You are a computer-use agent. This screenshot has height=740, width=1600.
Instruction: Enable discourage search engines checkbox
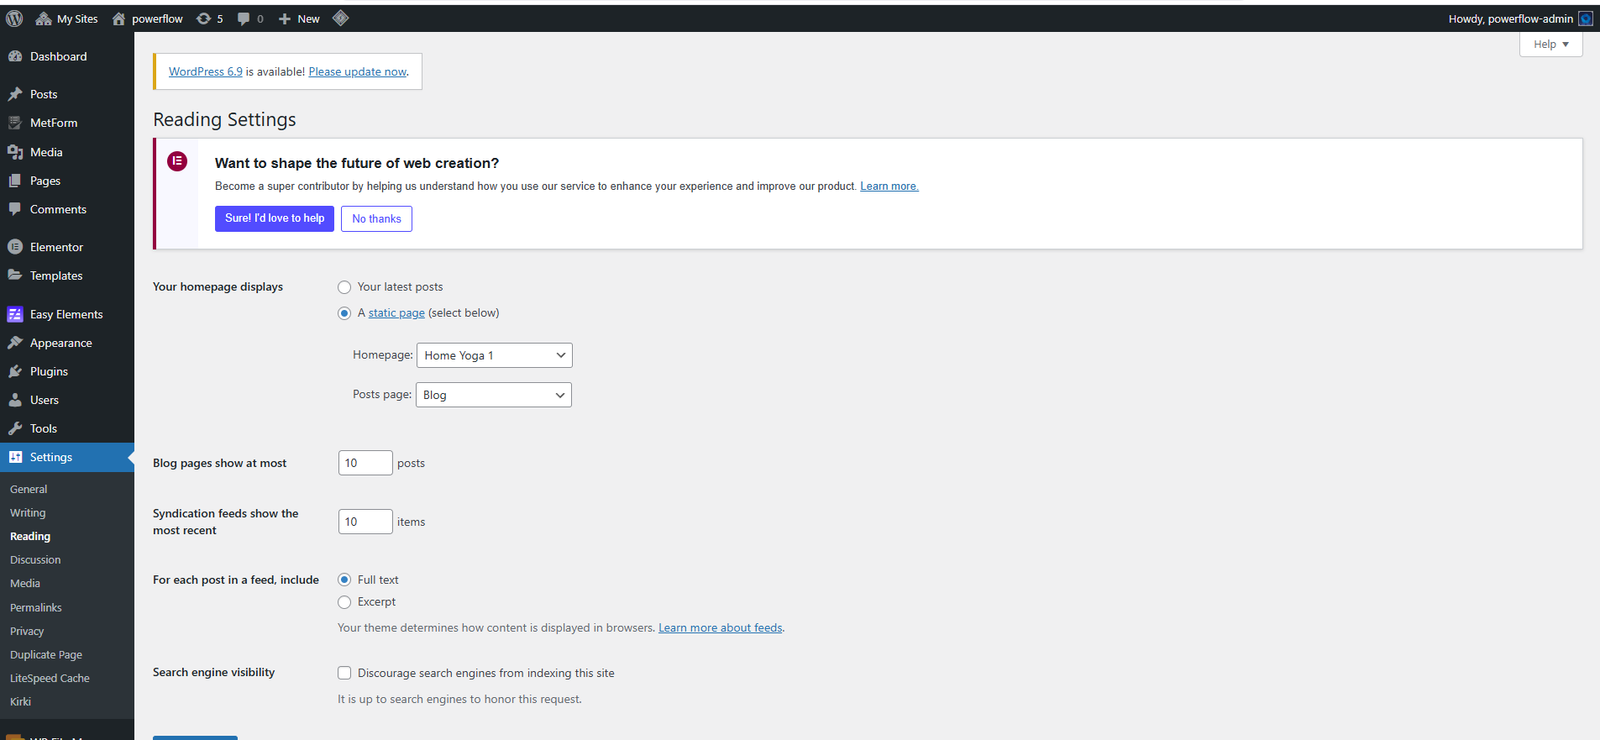click(x=344, y=673)
